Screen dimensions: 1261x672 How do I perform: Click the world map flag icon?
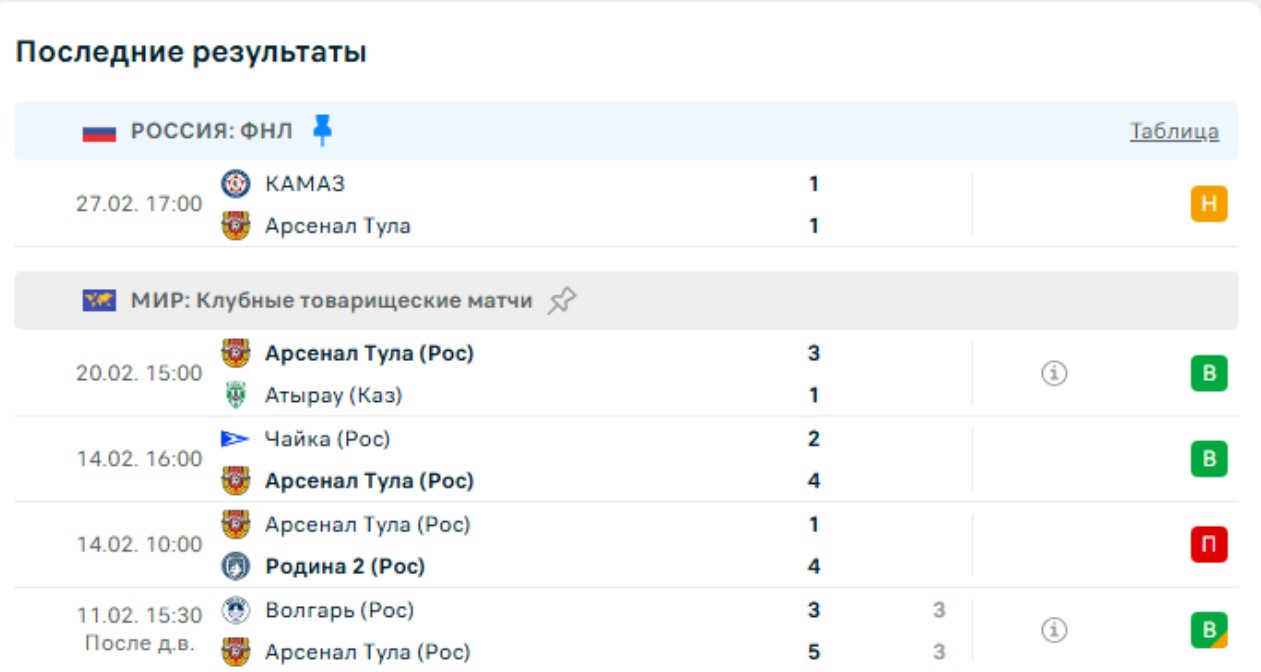tap(99, 300)
